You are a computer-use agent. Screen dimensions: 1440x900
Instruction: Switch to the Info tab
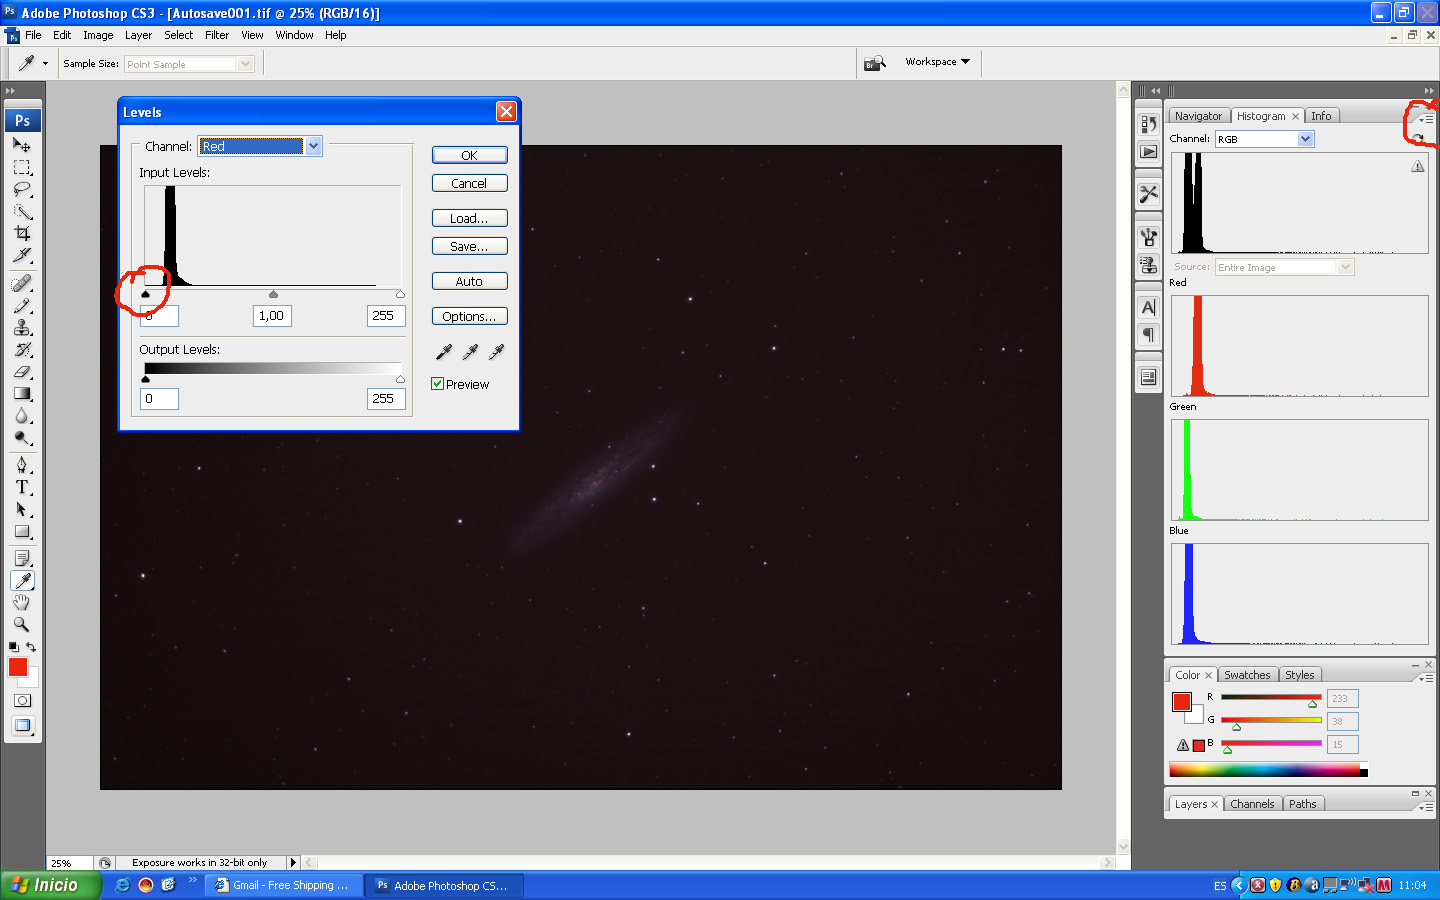coord(1321,116)
